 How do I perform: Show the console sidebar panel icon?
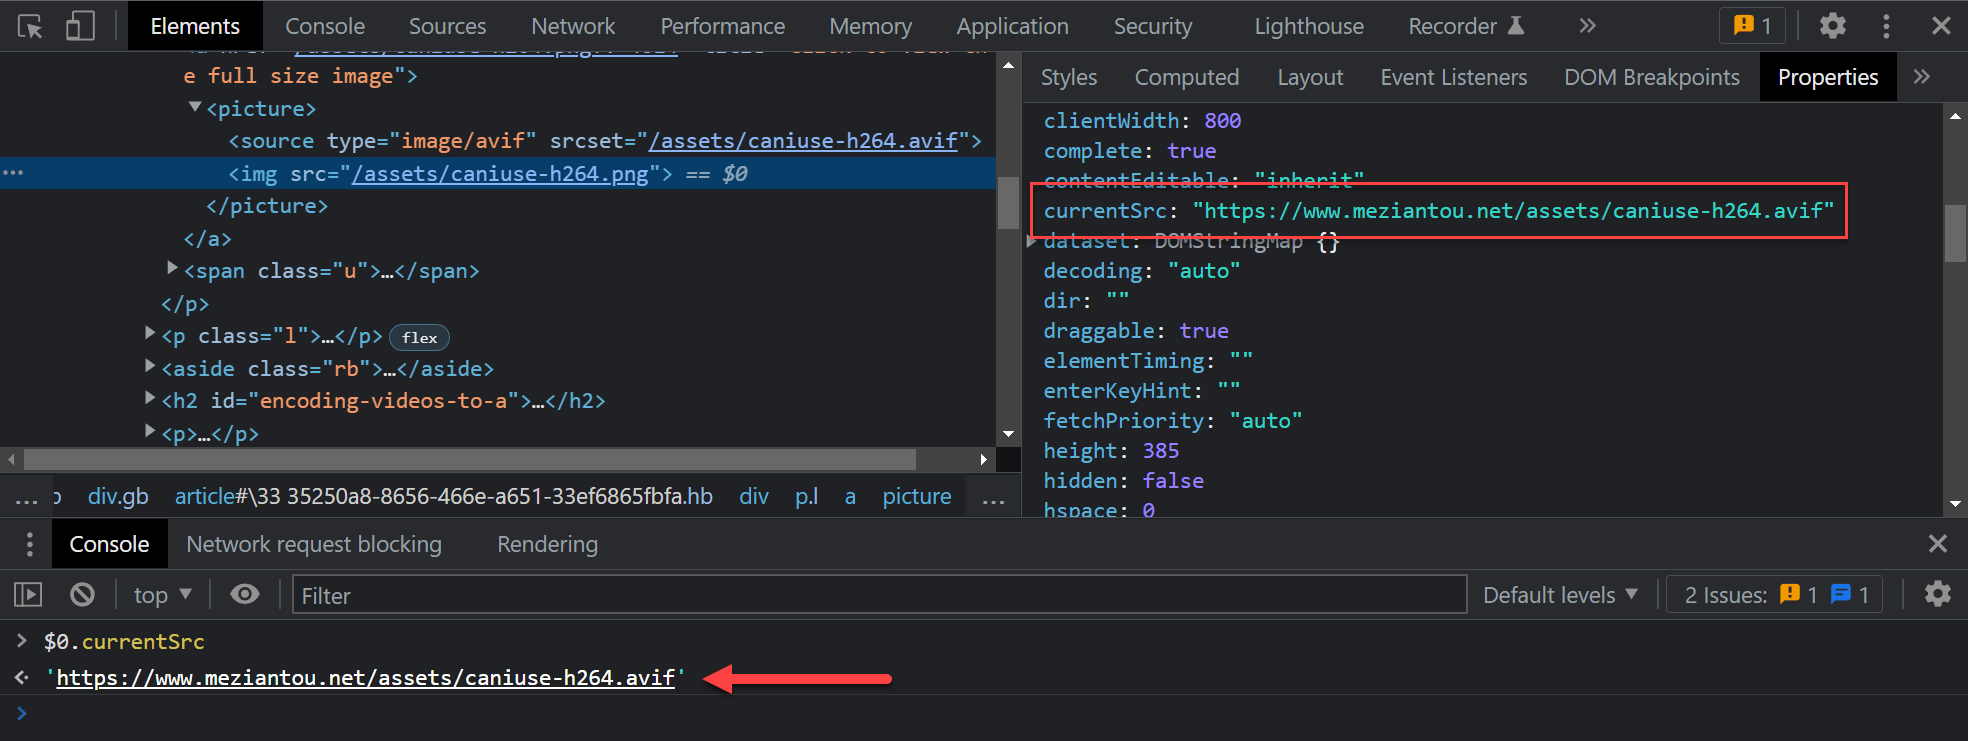tap(28, 595)
